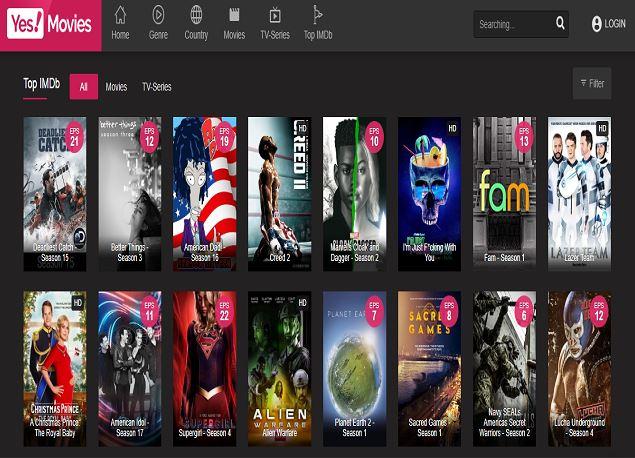The image size is (635, 458).
Task: Click the Top IMDb icon in navbar
Action: coord(318,15)
